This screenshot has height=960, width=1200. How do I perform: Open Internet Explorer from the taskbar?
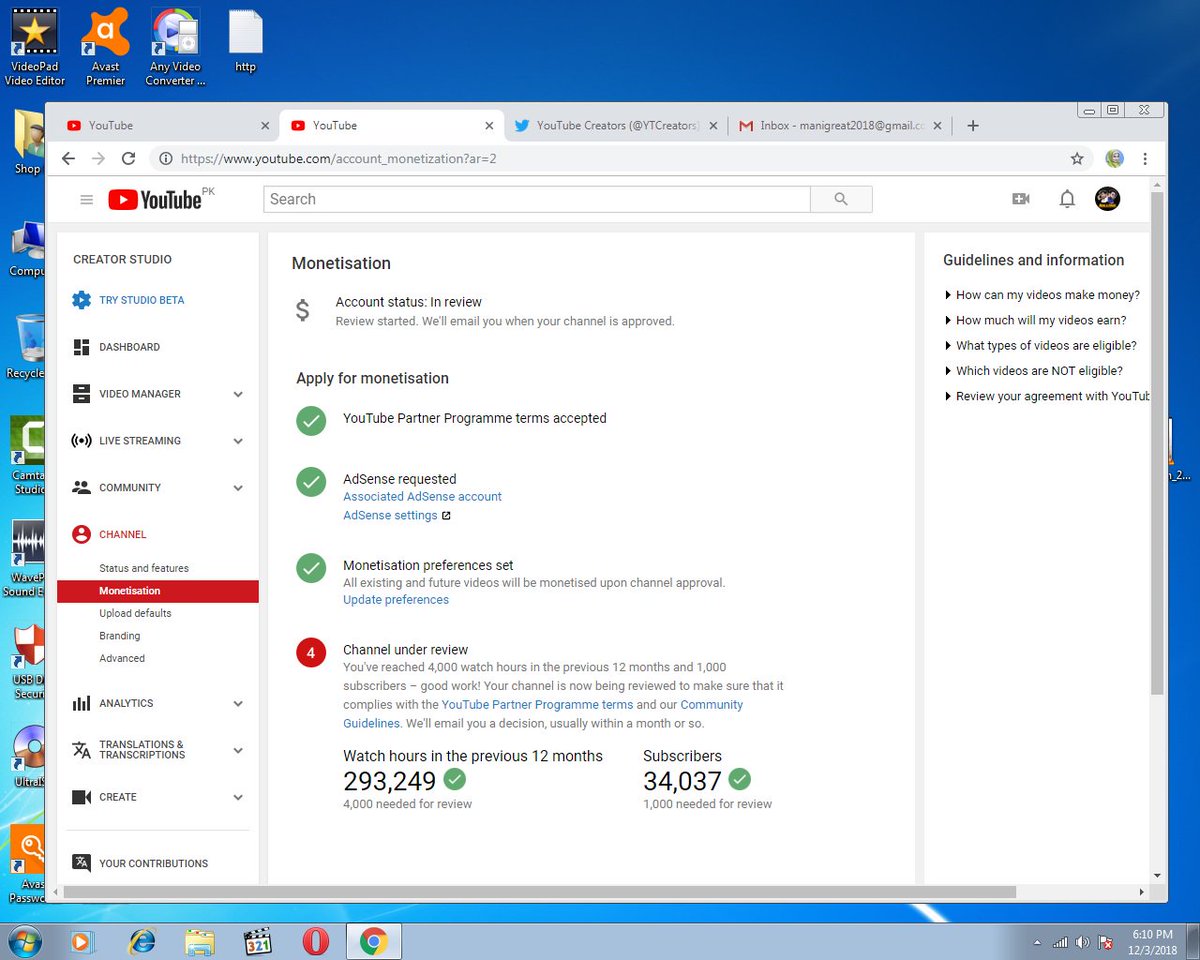(x=143, y=941)
